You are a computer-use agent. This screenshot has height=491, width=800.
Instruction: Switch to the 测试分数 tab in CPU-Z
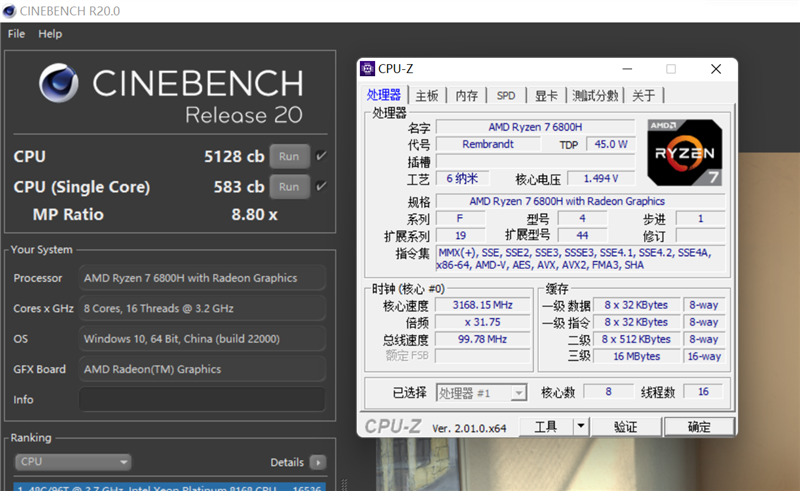click(595, 95)
